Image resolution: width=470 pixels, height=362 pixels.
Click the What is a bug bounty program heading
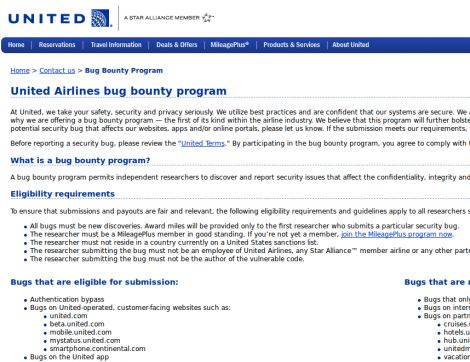[x=80, y=161]
